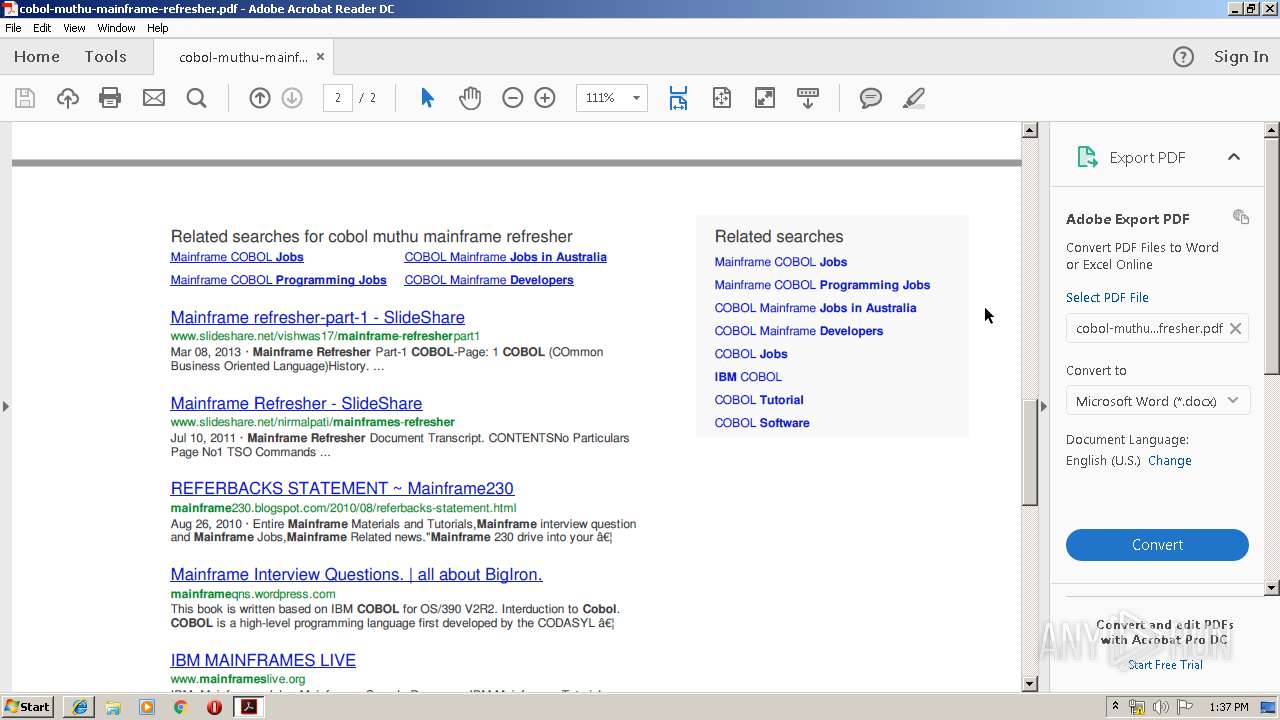Open Chrome from the taskbar
The height and width of the screenshot is (720, 1280).
[x=180, y=707]
